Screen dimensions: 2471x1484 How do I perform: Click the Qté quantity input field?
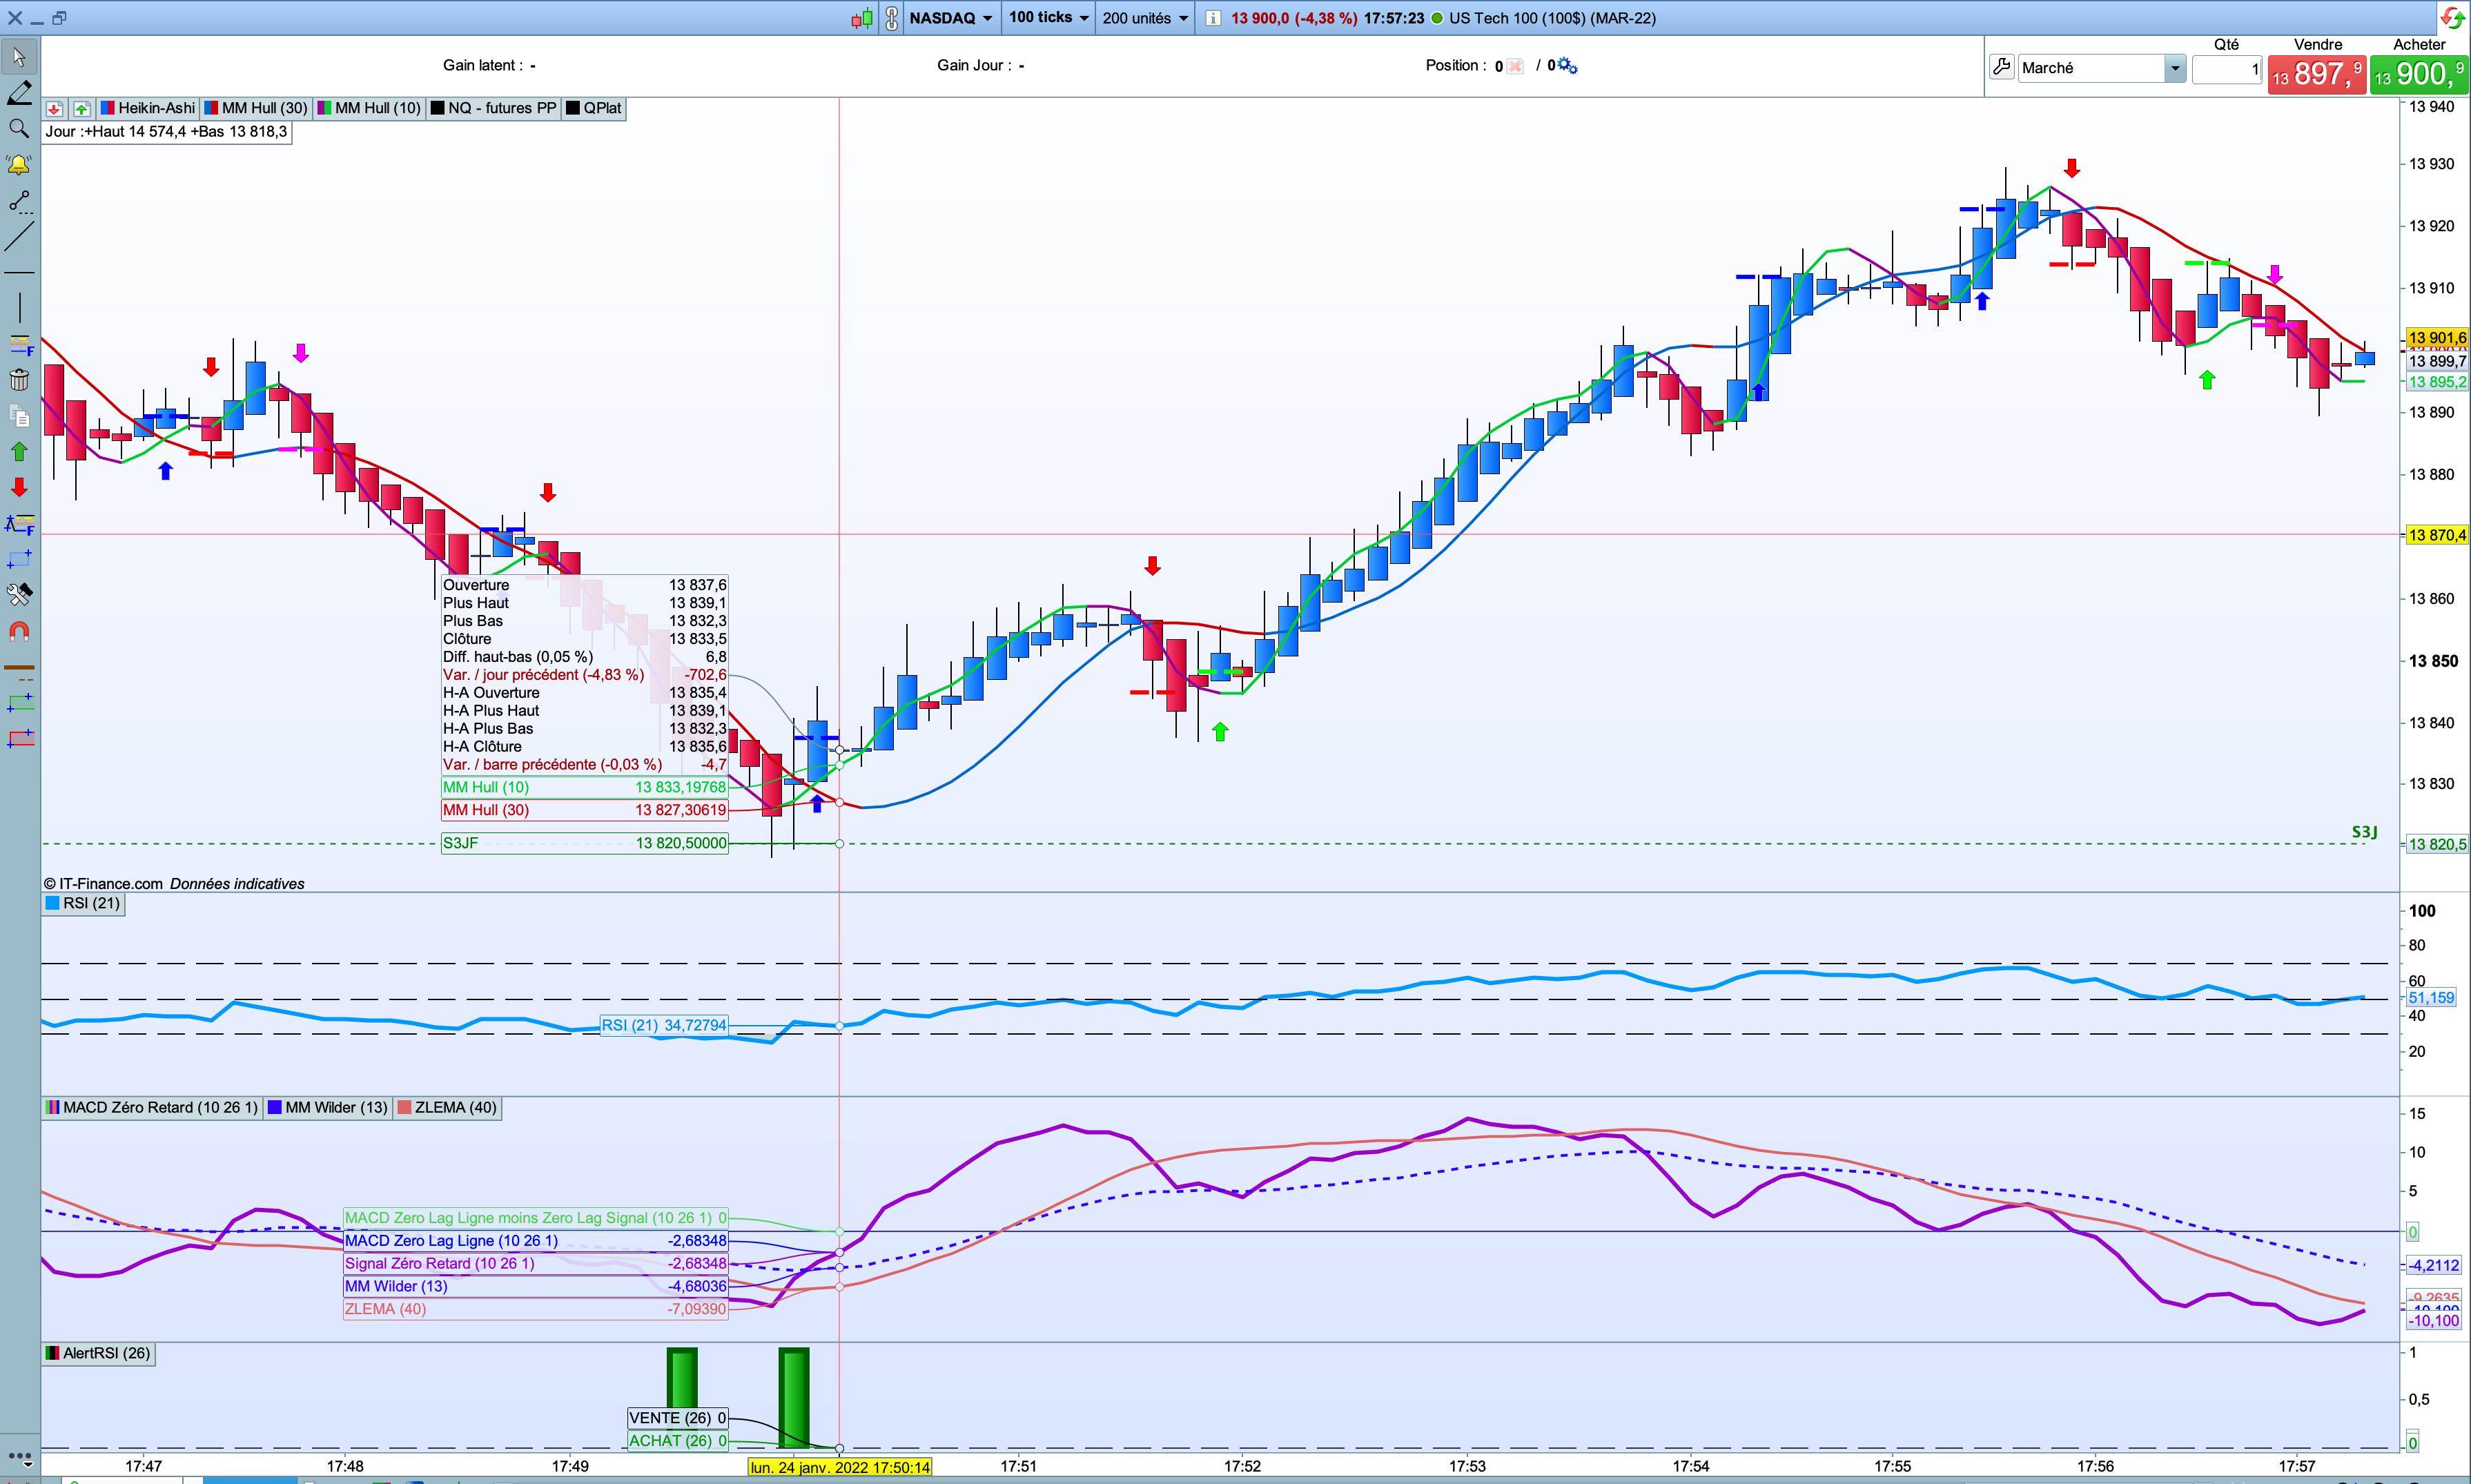2226,68
